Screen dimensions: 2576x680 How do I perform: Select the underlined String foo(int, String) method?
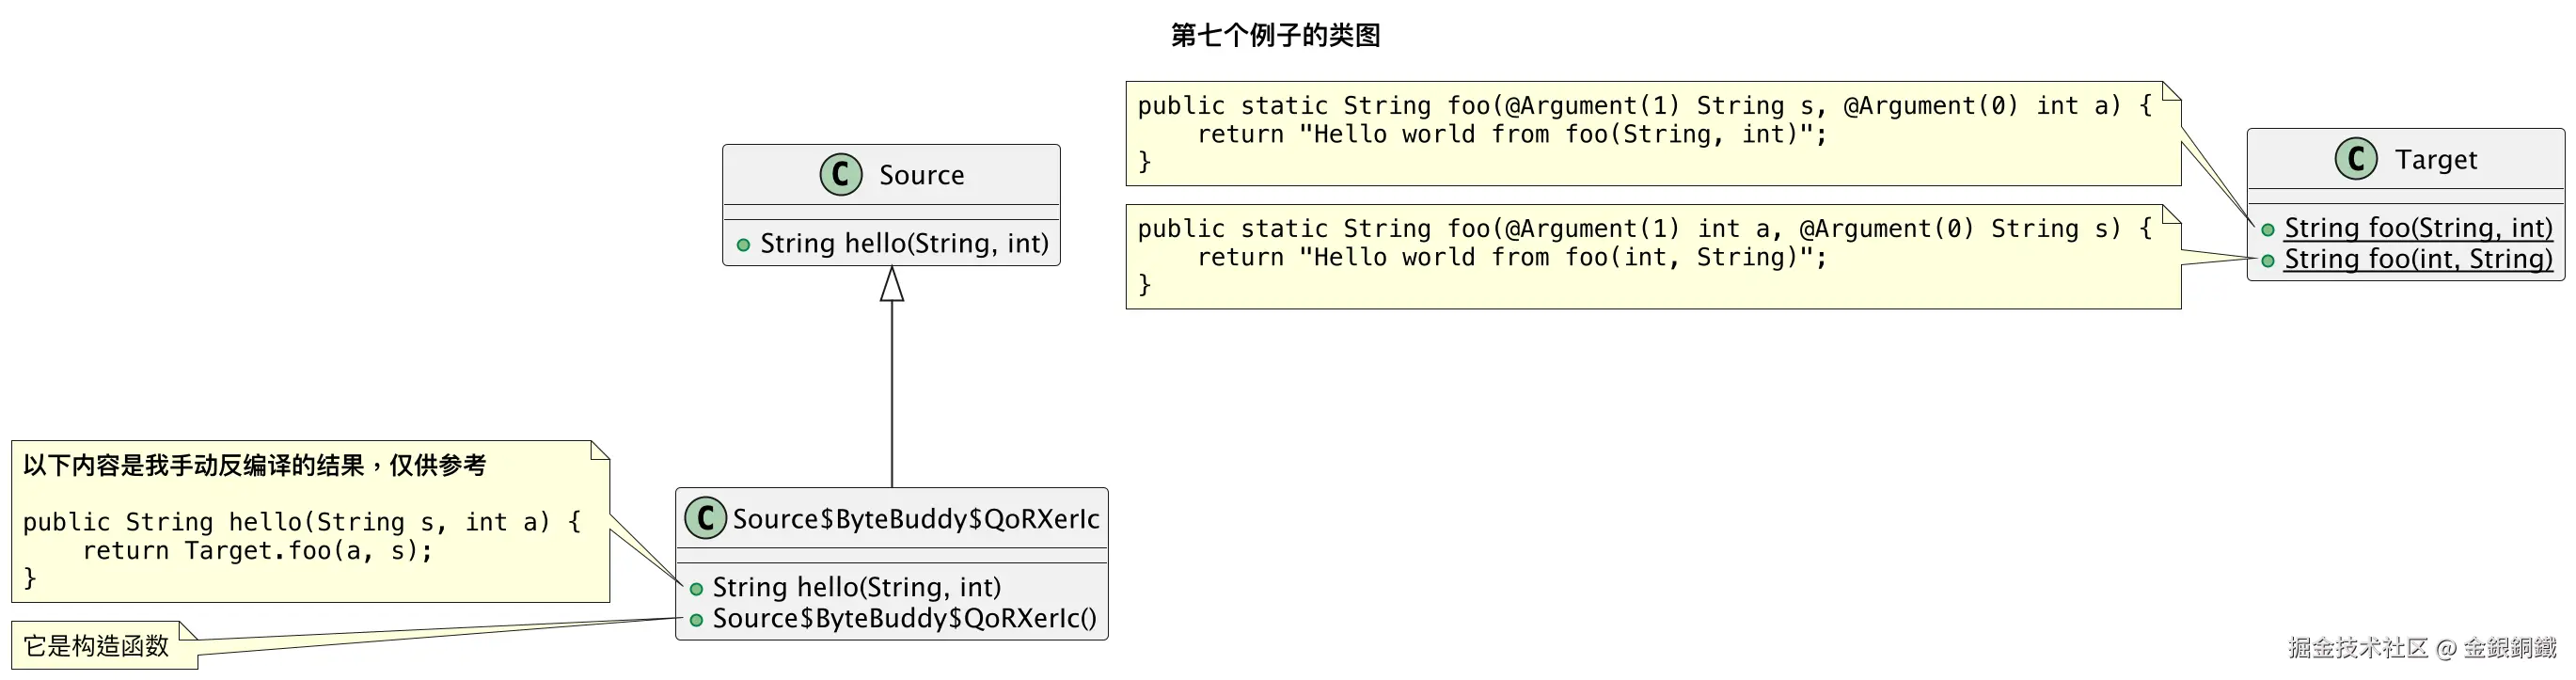(2418, 260)
